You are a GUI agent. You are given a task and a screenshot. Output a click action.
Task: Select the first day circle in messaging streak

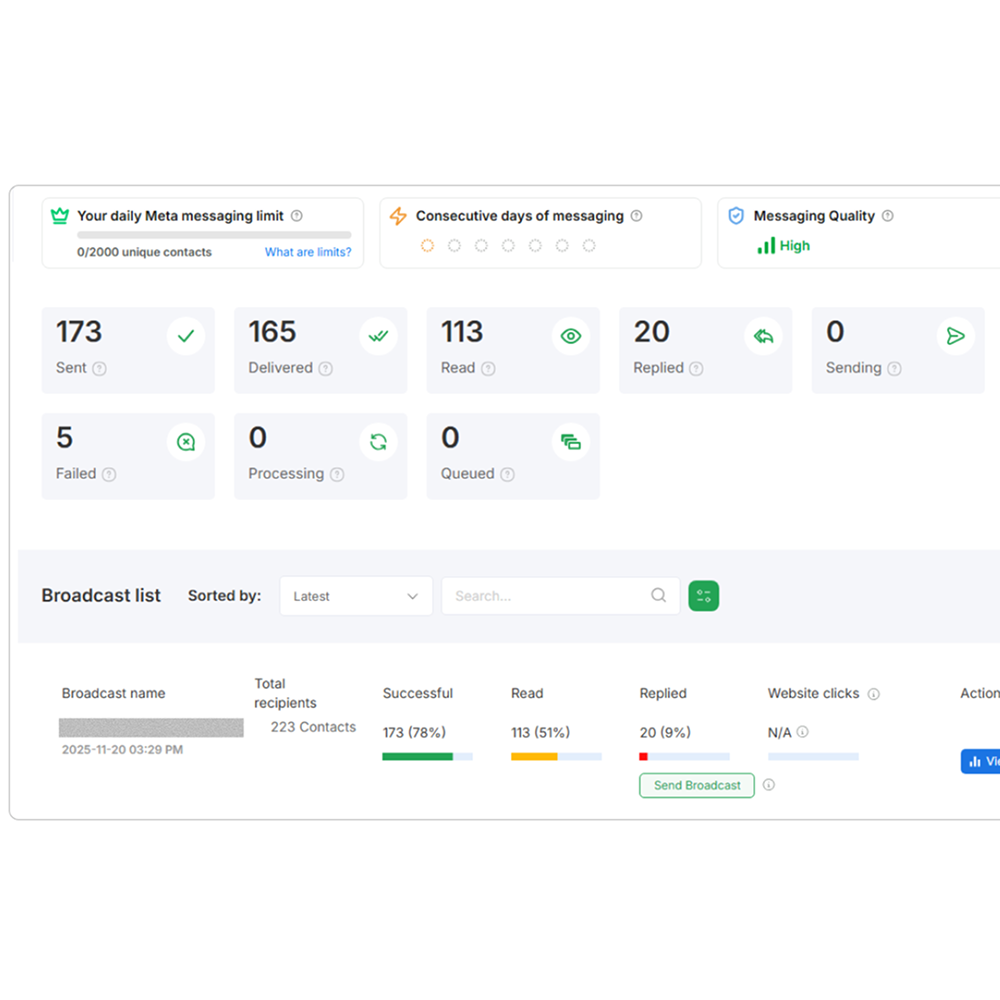(428, 244)
